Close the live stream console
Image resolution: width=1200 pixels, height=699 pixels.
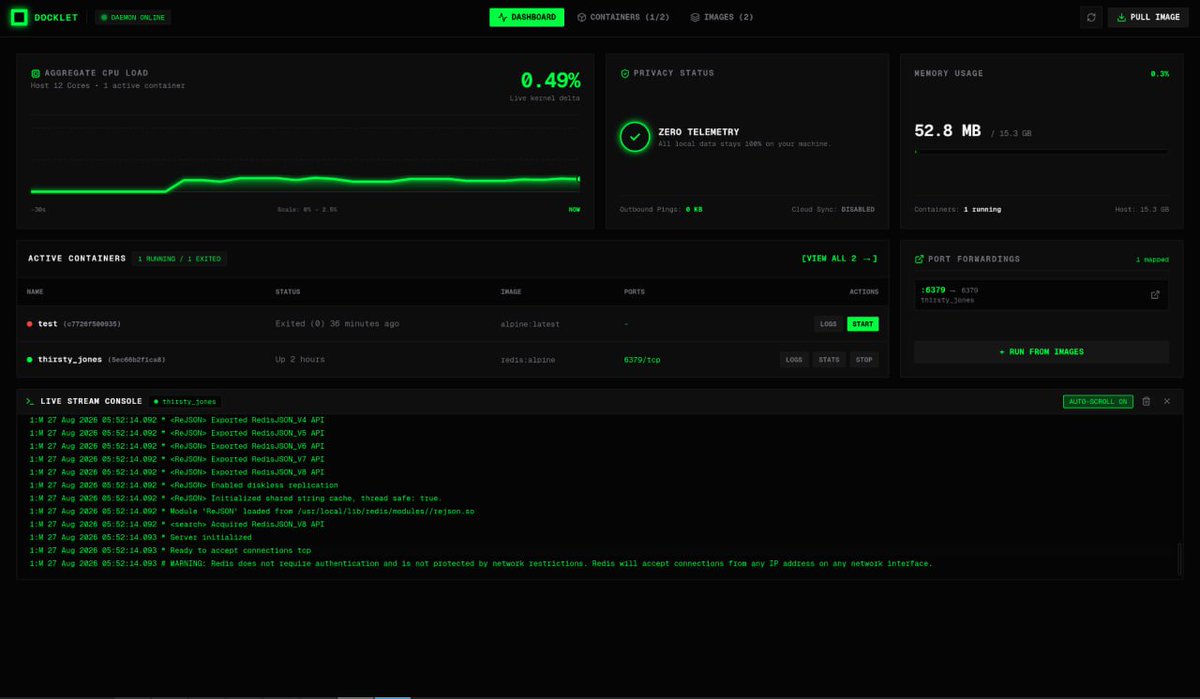1166,401
